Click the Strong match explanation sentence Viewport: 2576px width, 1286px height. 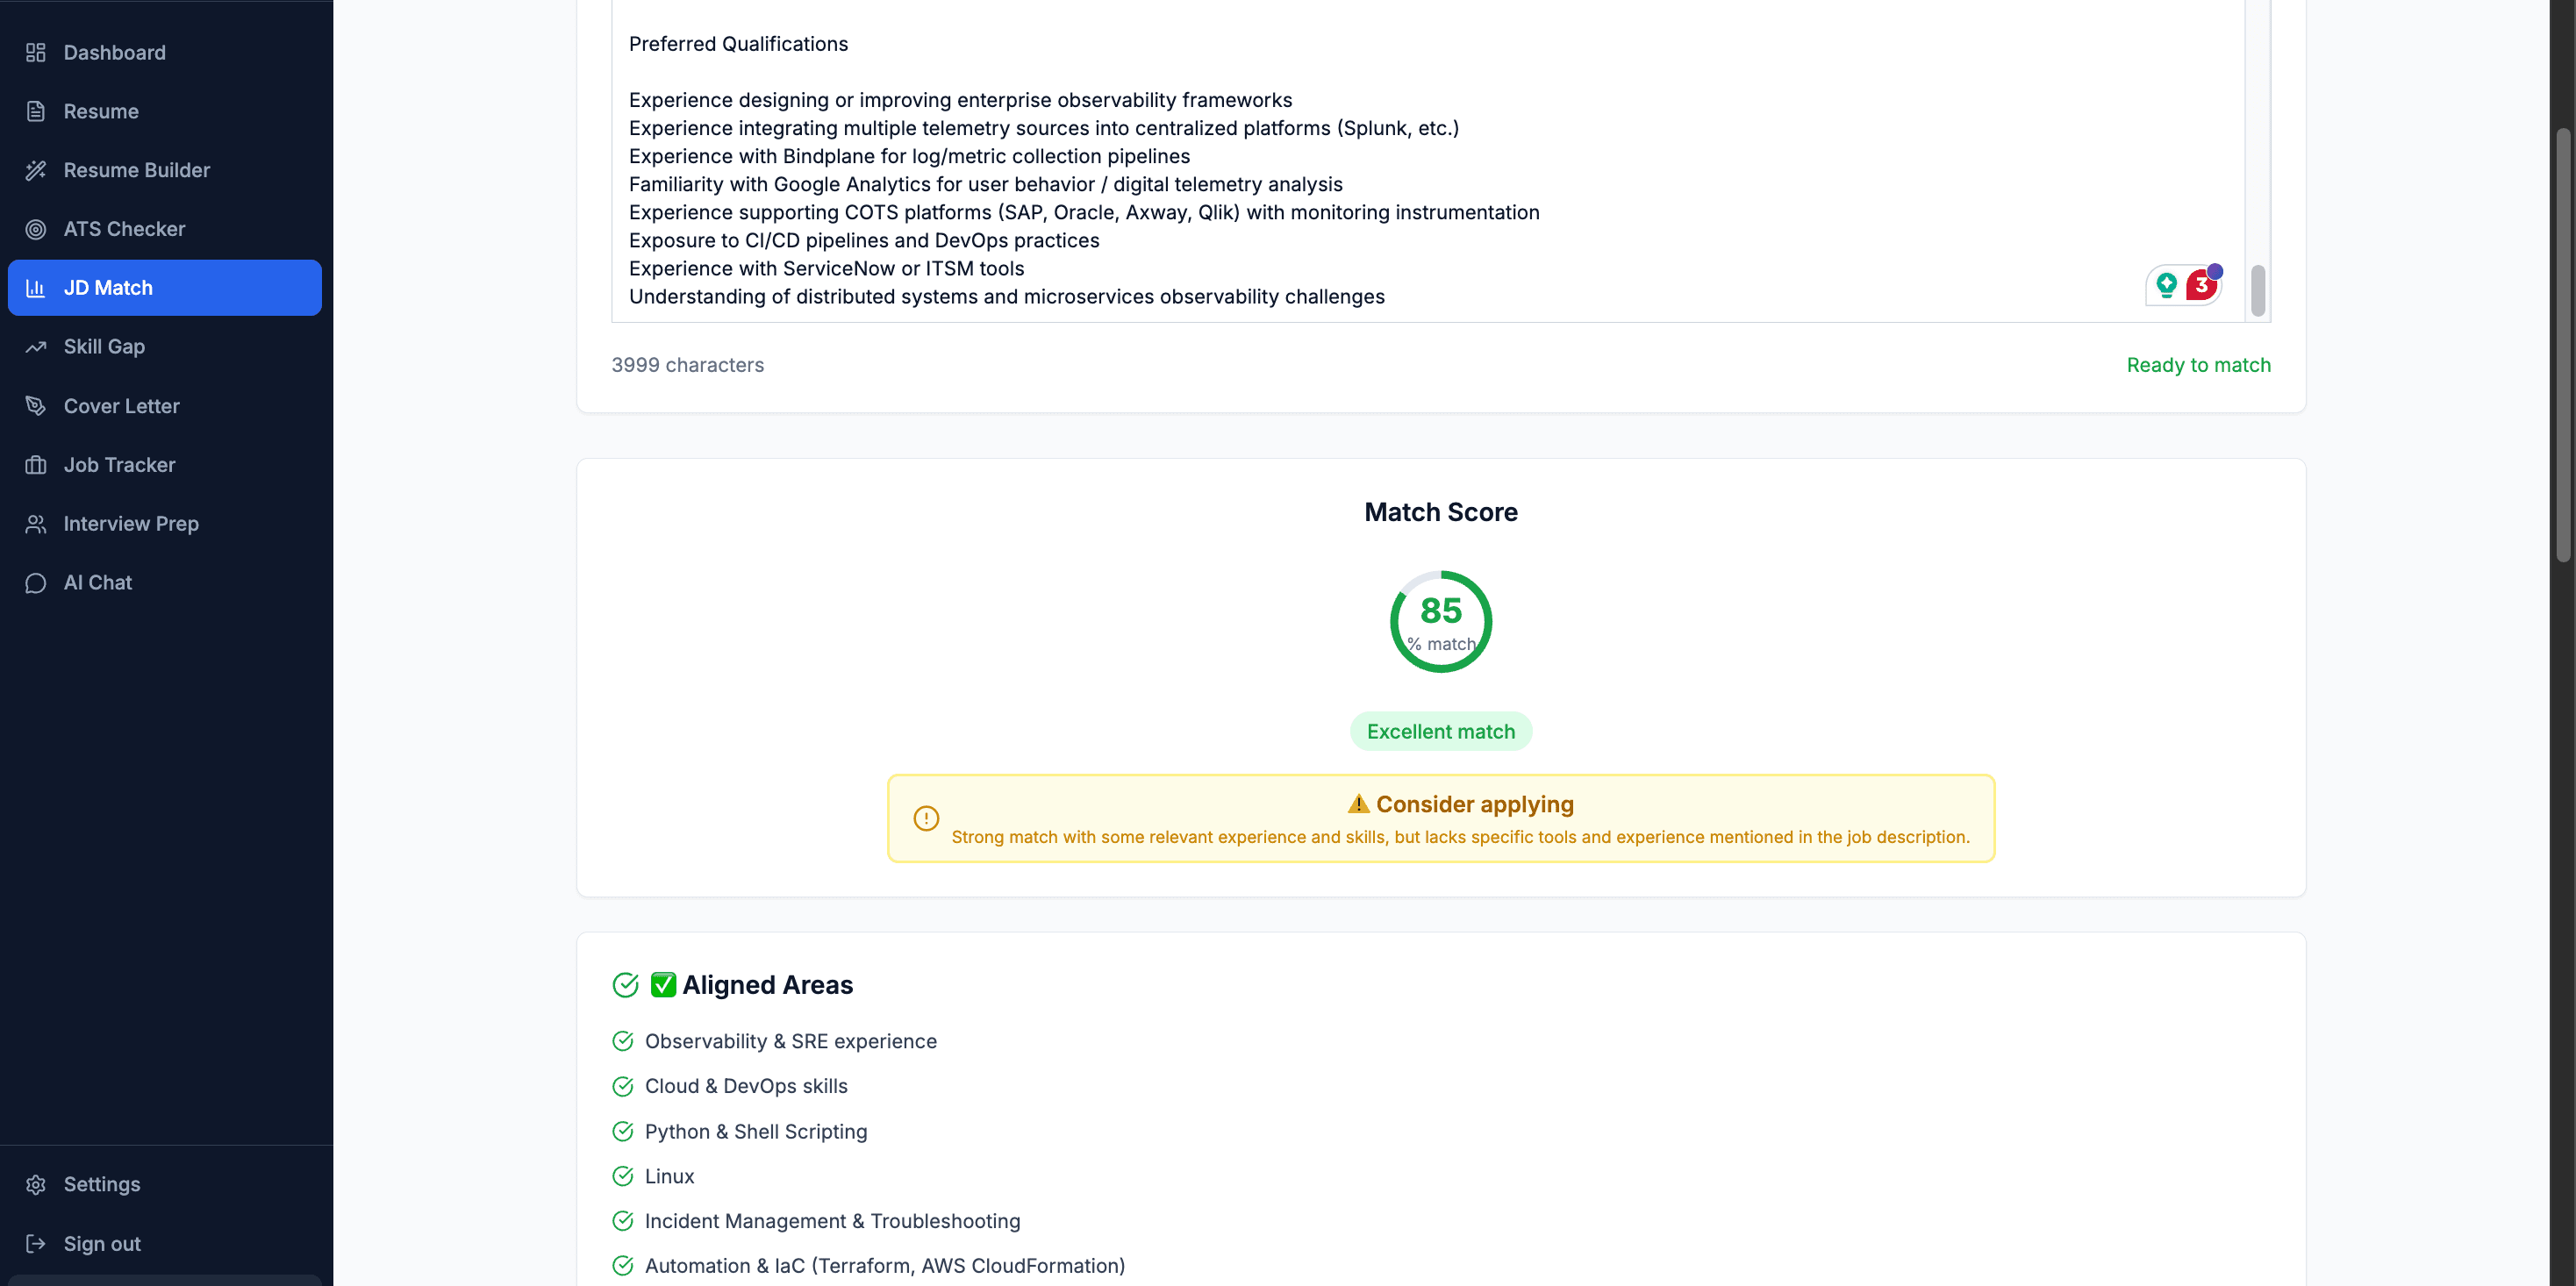tap(1460, 837)
